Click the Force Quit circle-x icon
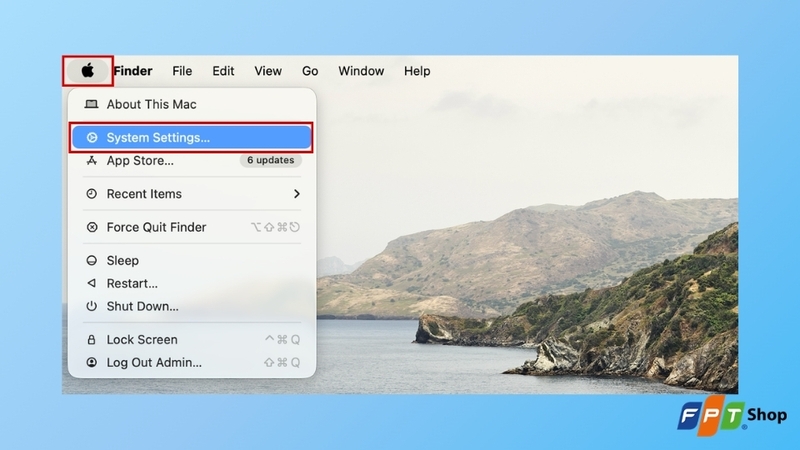 tap(92, 227)
